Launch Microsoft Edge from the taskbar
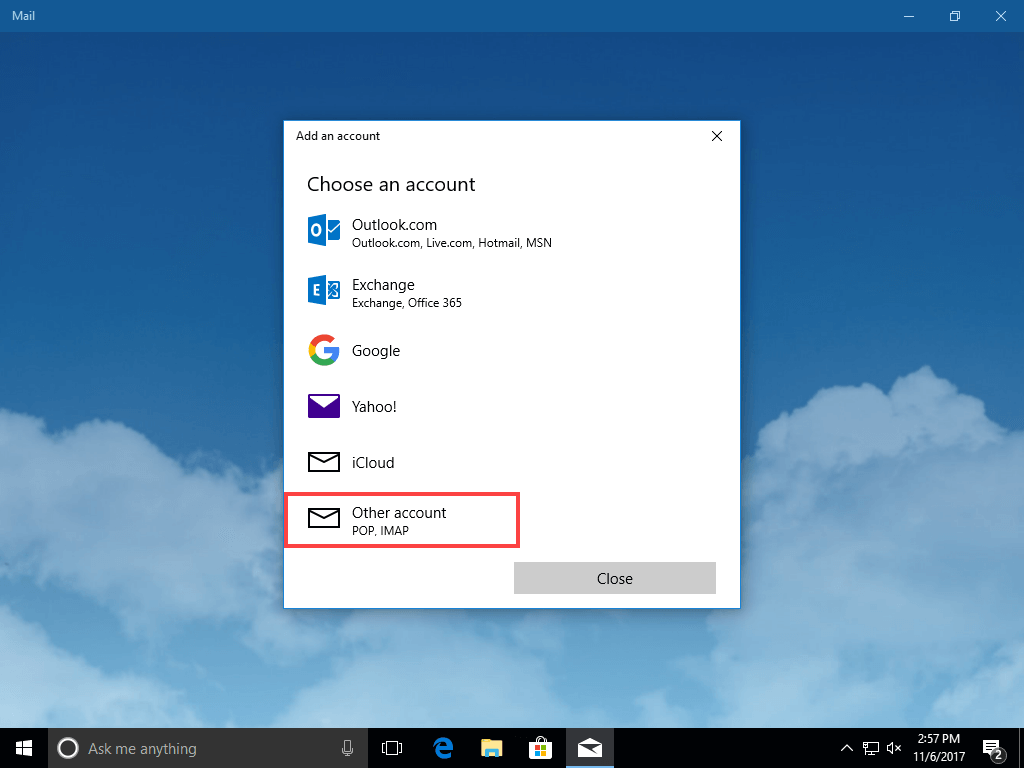The image size is (1024, 768). [x=443, y=748]
